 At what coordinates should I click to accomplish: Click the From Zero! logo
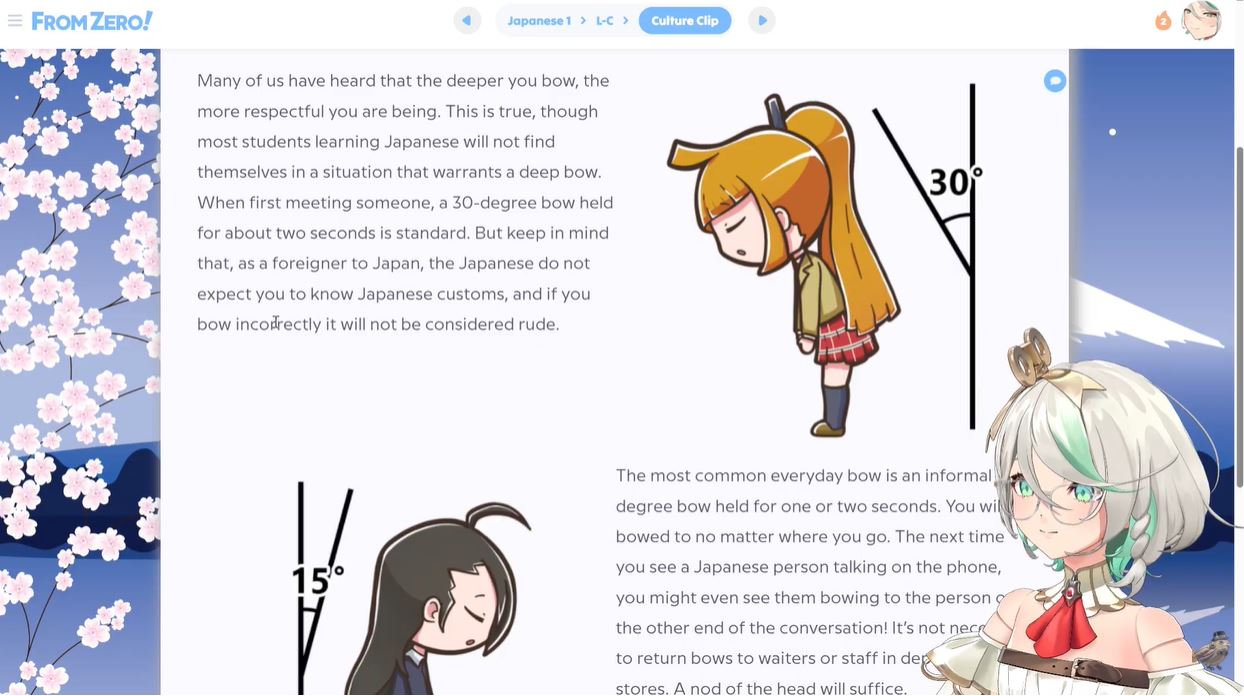click(x=92, y=20)
